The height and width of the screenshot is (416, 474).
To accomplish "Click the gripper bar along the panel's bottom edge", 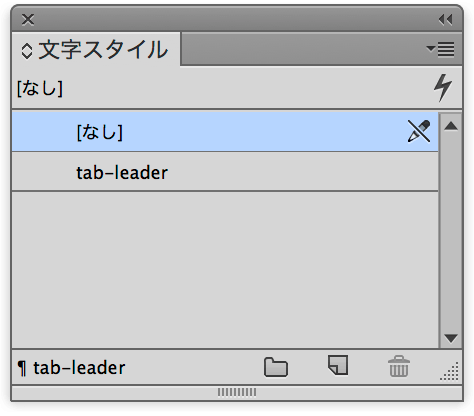I will tap(237, 392).
